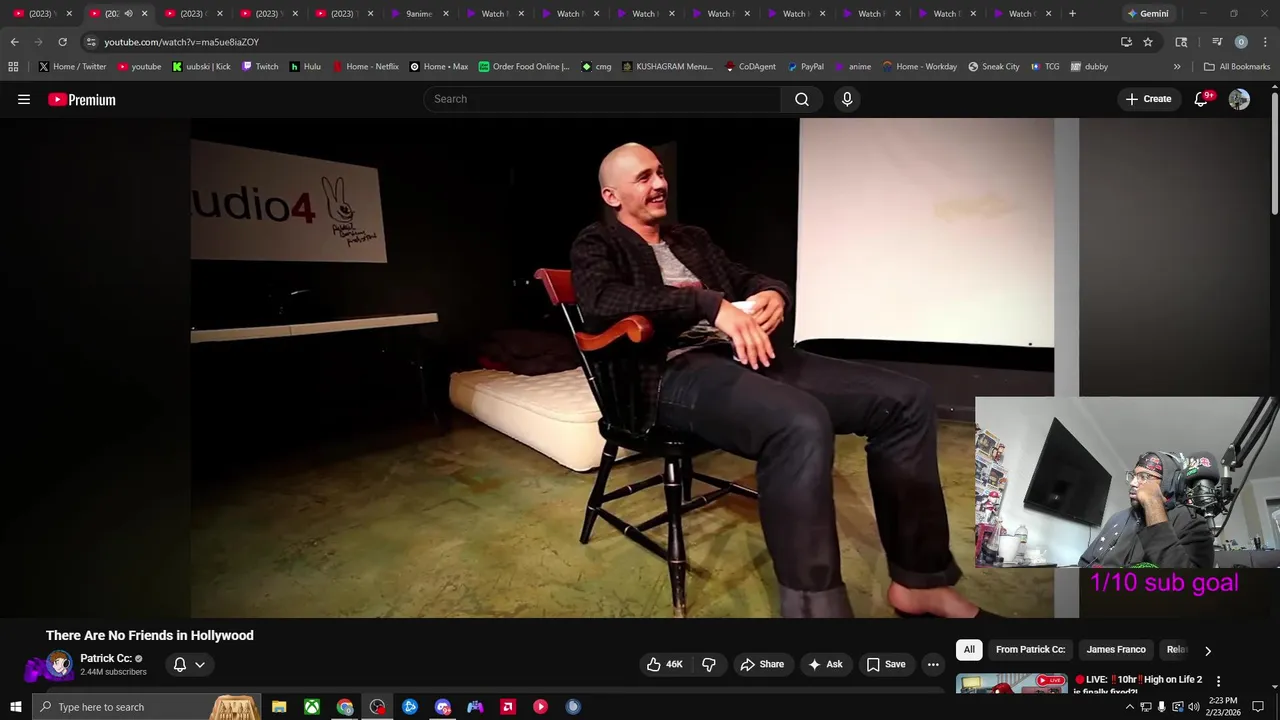This screenshot has height=720, width=1280.
Task: Click the search magnifier button
Action: point(802,99)
